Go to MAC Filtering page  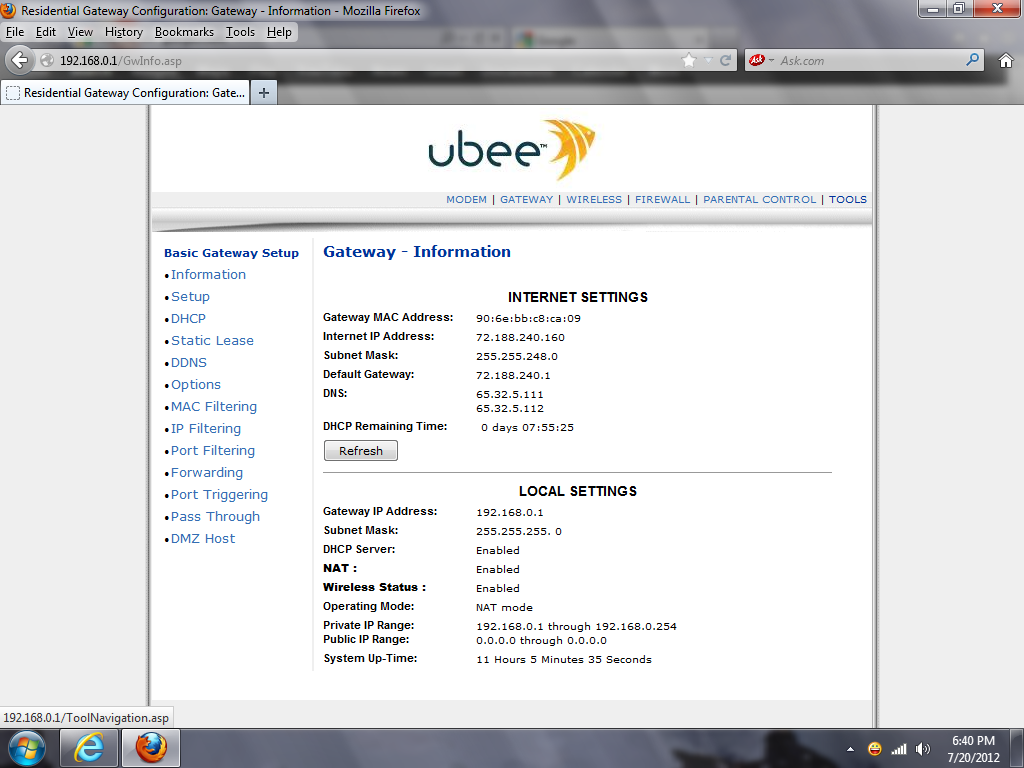coord(213,407)
